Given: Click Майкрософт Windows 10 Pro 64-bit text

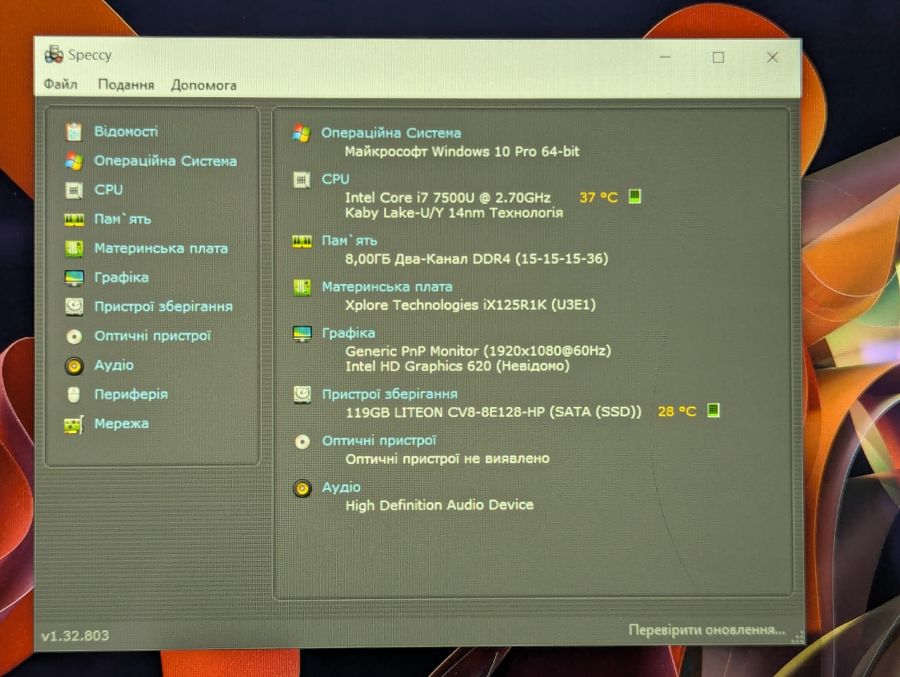Looking at the screenshot, I should pos(461,152).
